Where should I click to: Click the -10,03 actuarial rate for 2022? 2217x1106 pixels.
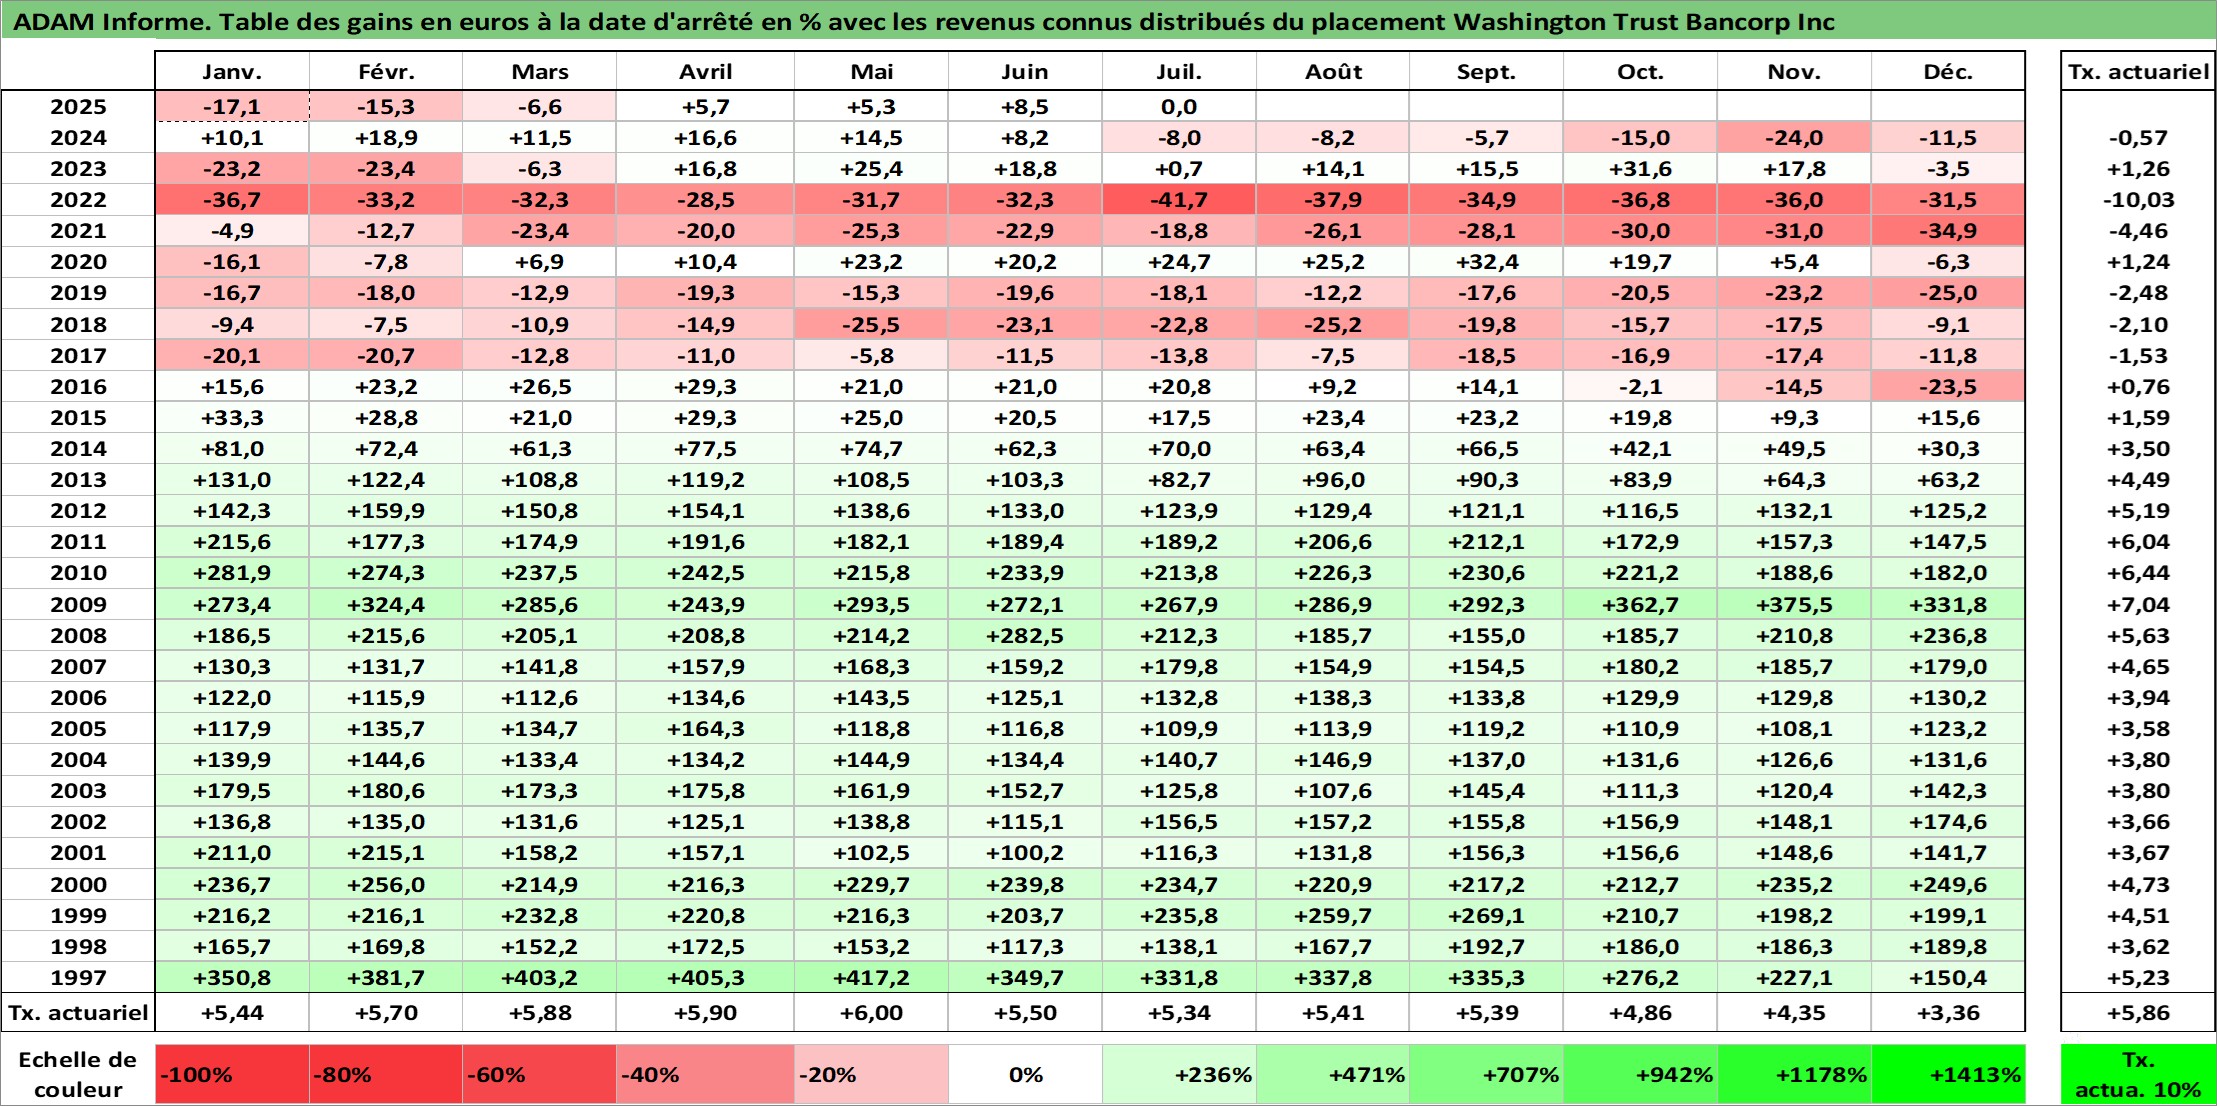tap(2138, 200)
